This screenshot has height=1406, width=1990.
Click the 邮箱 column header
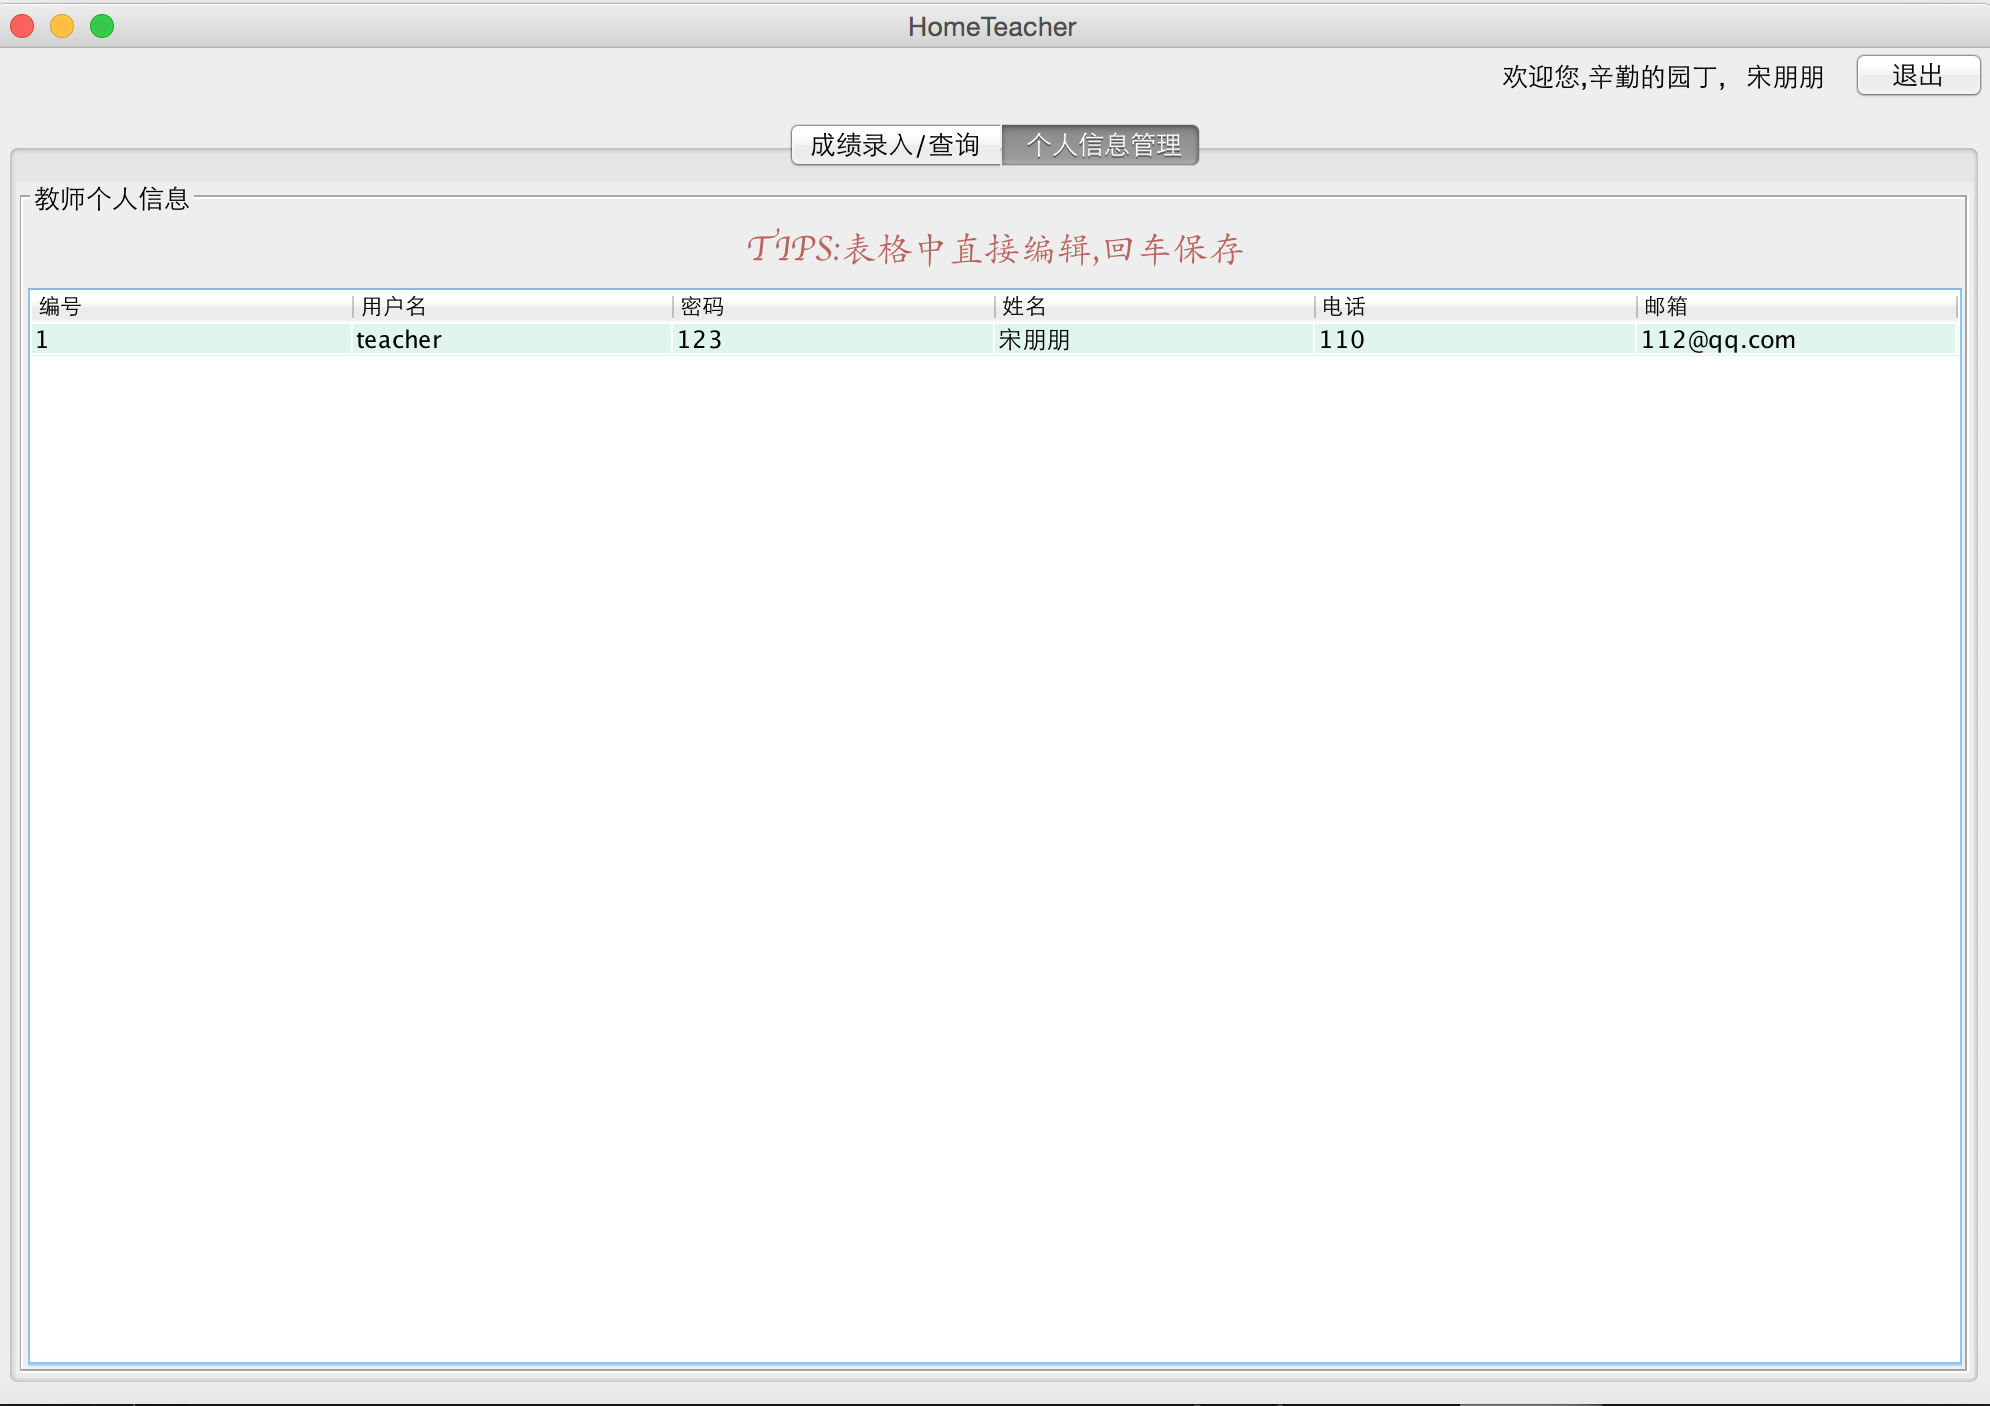pos(1797,306)
